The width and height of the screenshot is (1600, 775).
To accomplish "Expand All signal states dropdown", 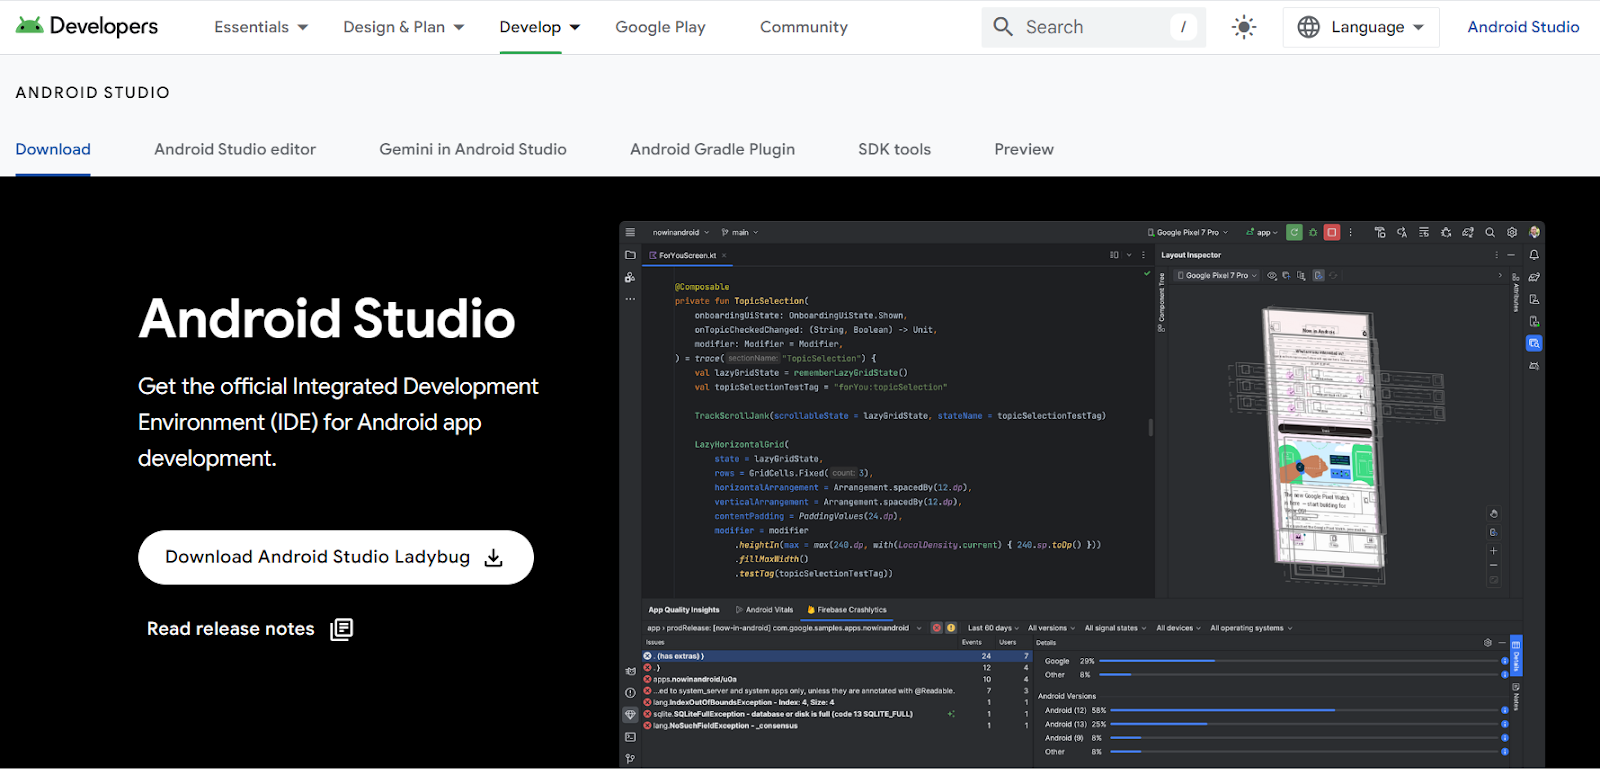I will [1115, 628].
